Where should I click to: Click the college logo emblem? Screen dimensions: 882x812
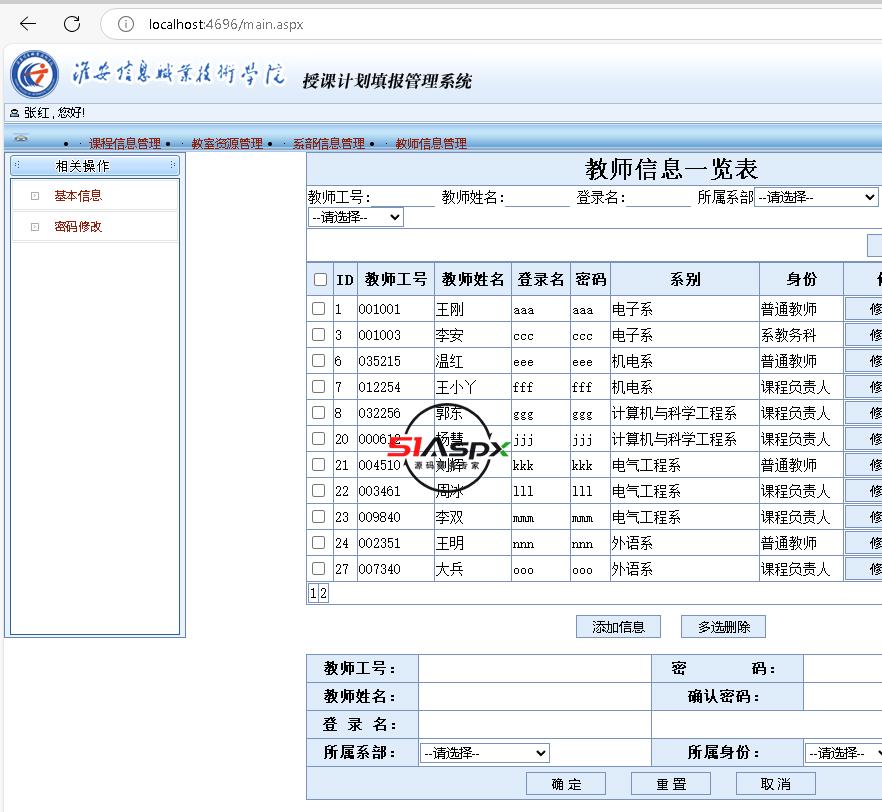pos(35,74)
